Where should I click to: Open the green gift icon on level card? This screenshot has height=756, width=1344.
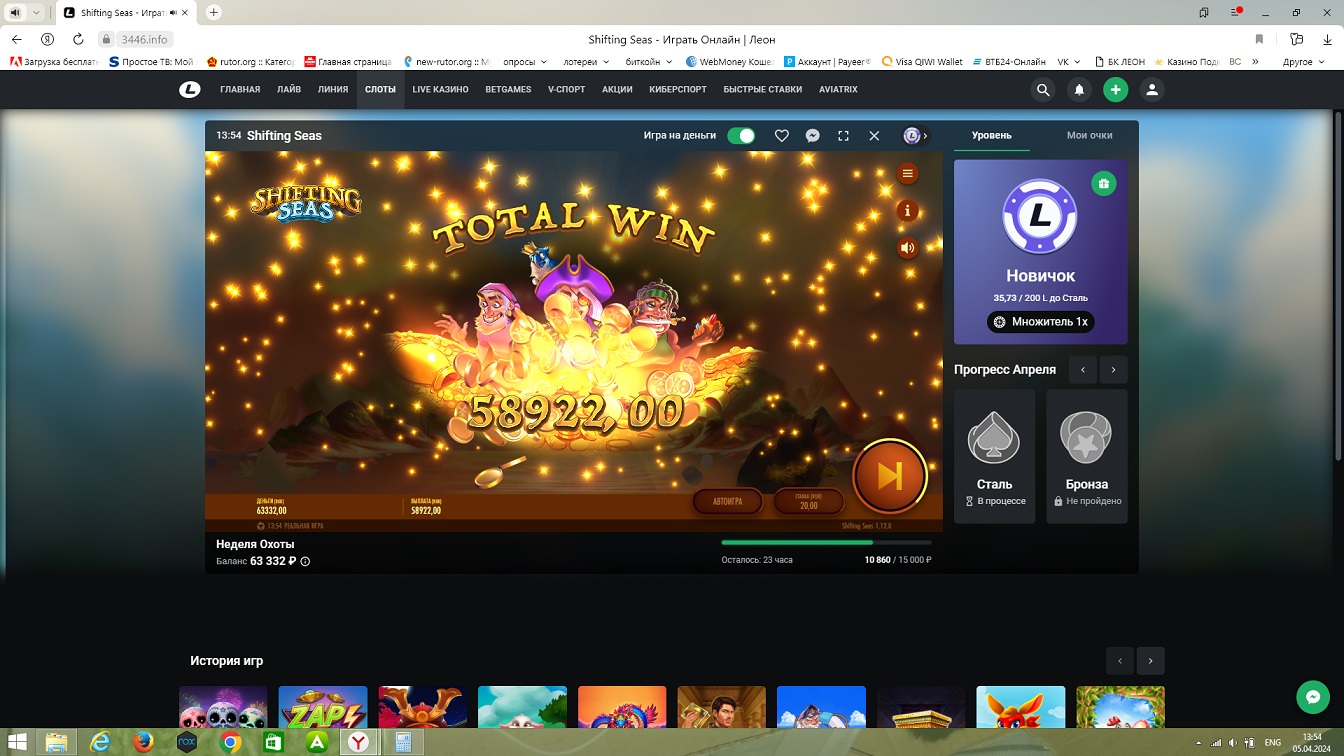1103,184
